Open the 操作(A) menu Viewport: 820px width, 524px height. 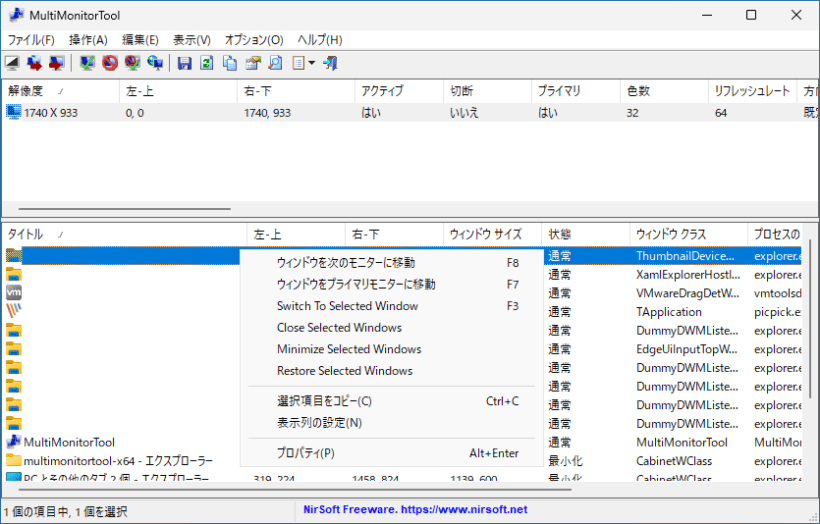pyautogui.click(x=88, y=40)
